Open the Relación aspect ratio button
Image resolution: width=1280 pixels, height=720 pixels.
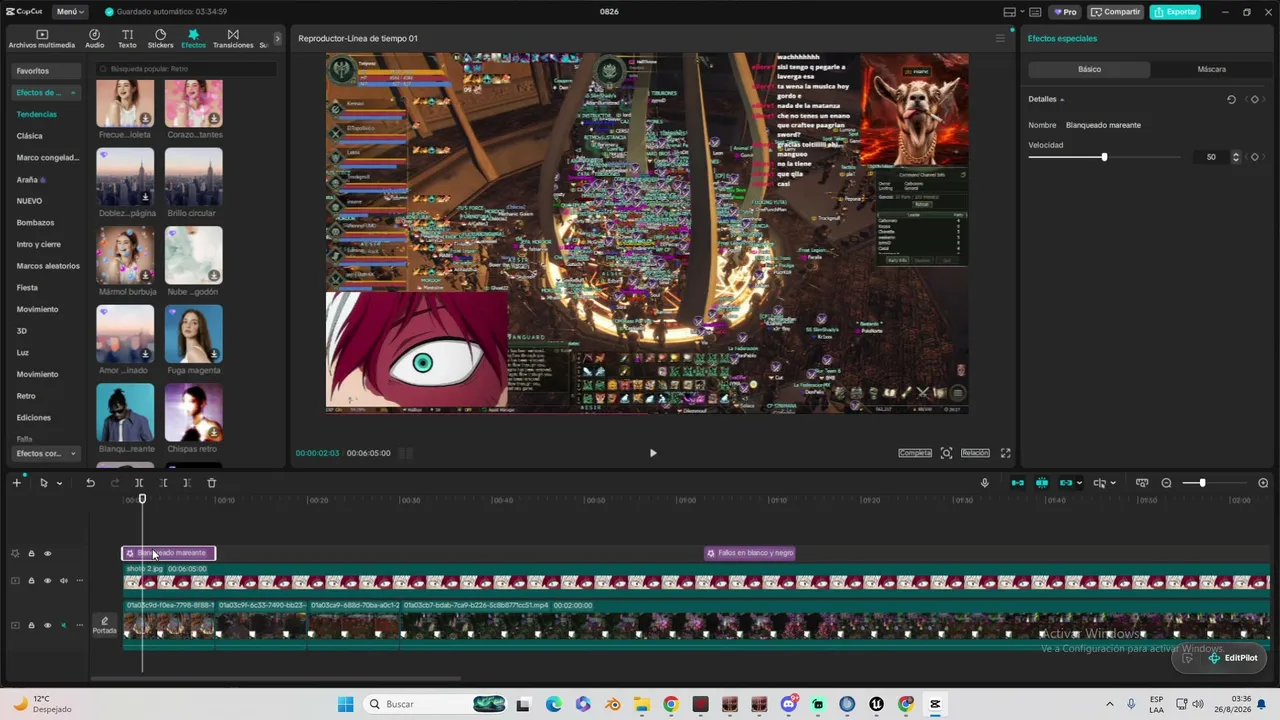[x=975, y=453]
